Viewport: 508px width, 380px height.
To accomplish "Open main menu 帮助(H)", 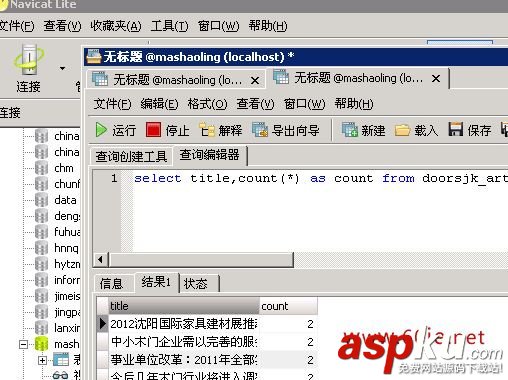I will 268,26.
